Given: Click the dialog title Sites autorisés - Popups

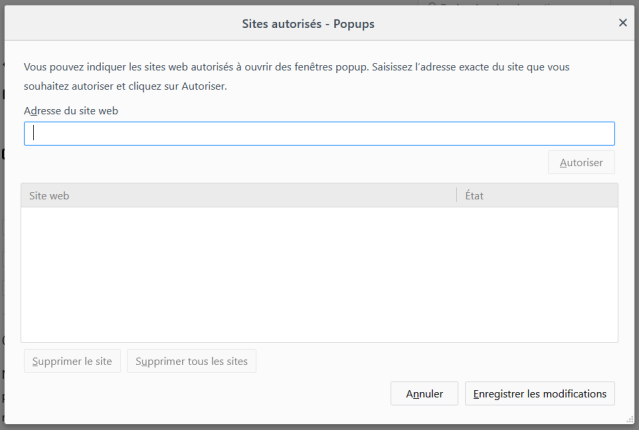Looking at the screenshot, I should pyautogui.click(x=308, y=24).
